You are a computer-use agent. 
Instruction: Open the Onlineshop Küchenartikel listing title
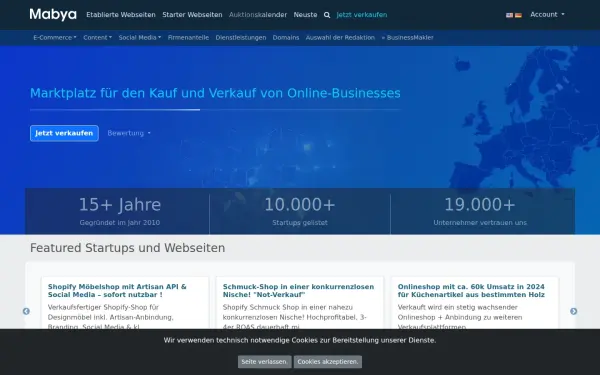coord(471,290)
